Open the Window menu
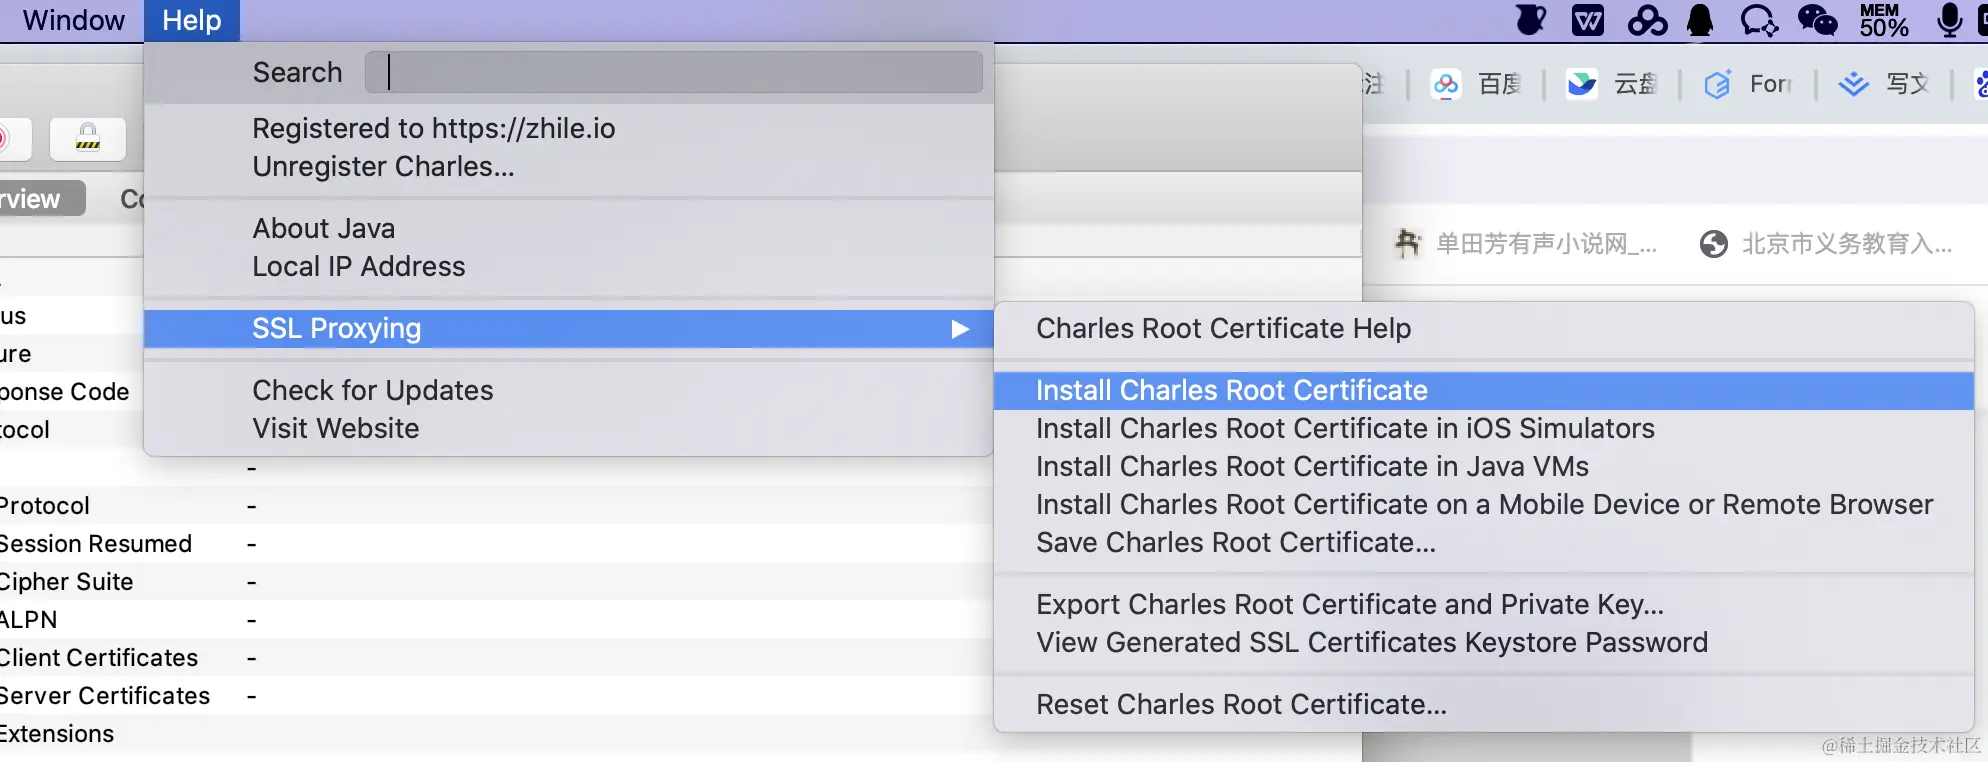Screen dimensions: 1988x762 tap(73, 20)
